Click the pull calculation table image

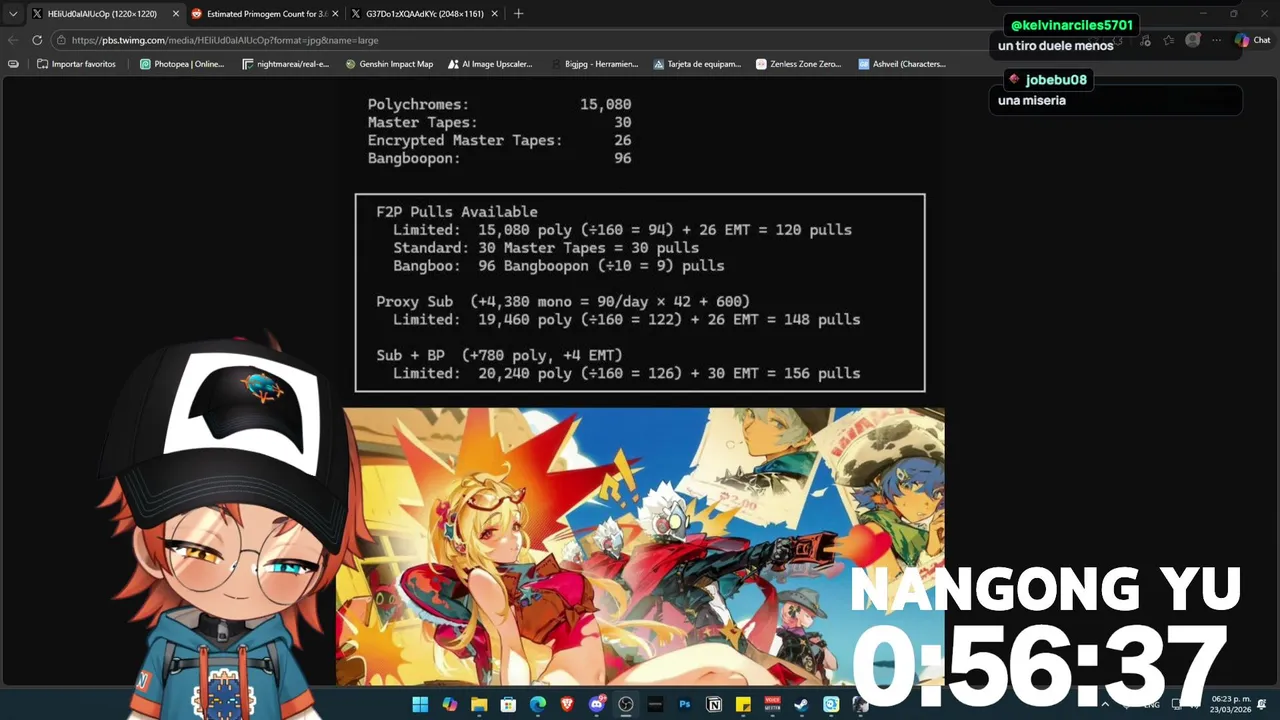(640, 292)
